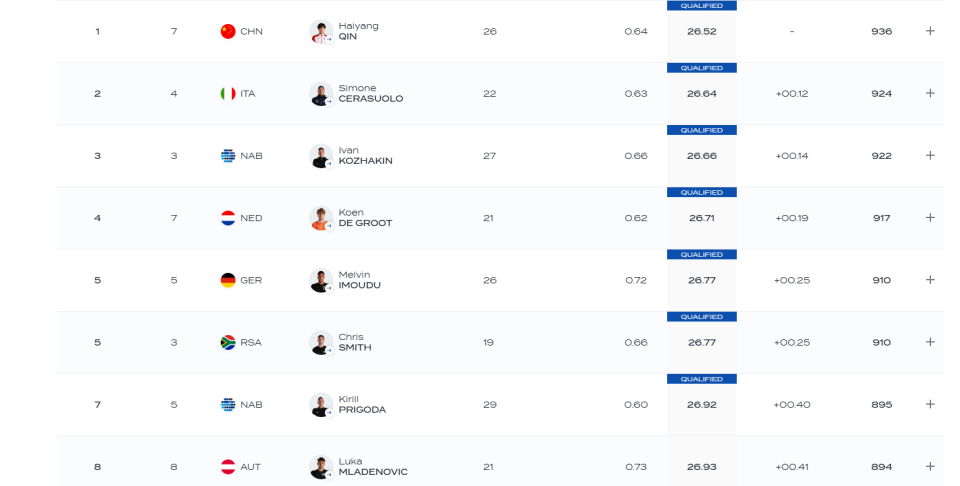Click Koen De Groot's 26.71 time
Viewport: 960px width, 486px height.
pos(701,218)
